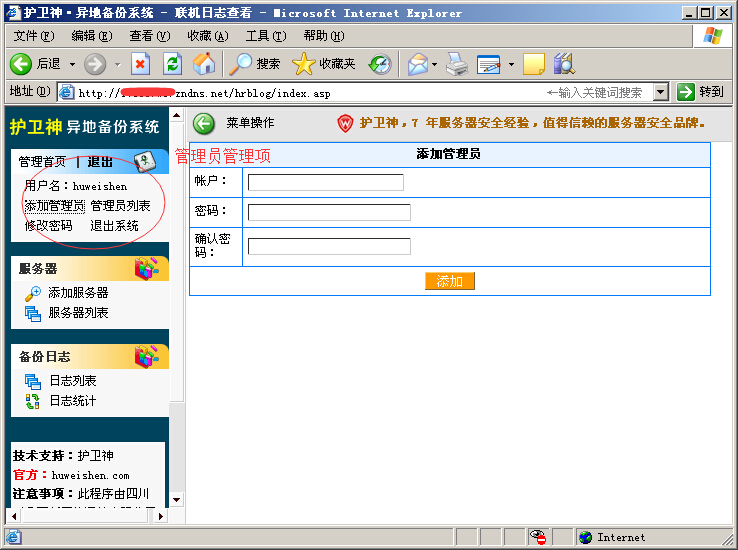Viewport: 738px width, 550px height.
Task: Click the red 护卫神 shield logo
Action: [345, 124]
